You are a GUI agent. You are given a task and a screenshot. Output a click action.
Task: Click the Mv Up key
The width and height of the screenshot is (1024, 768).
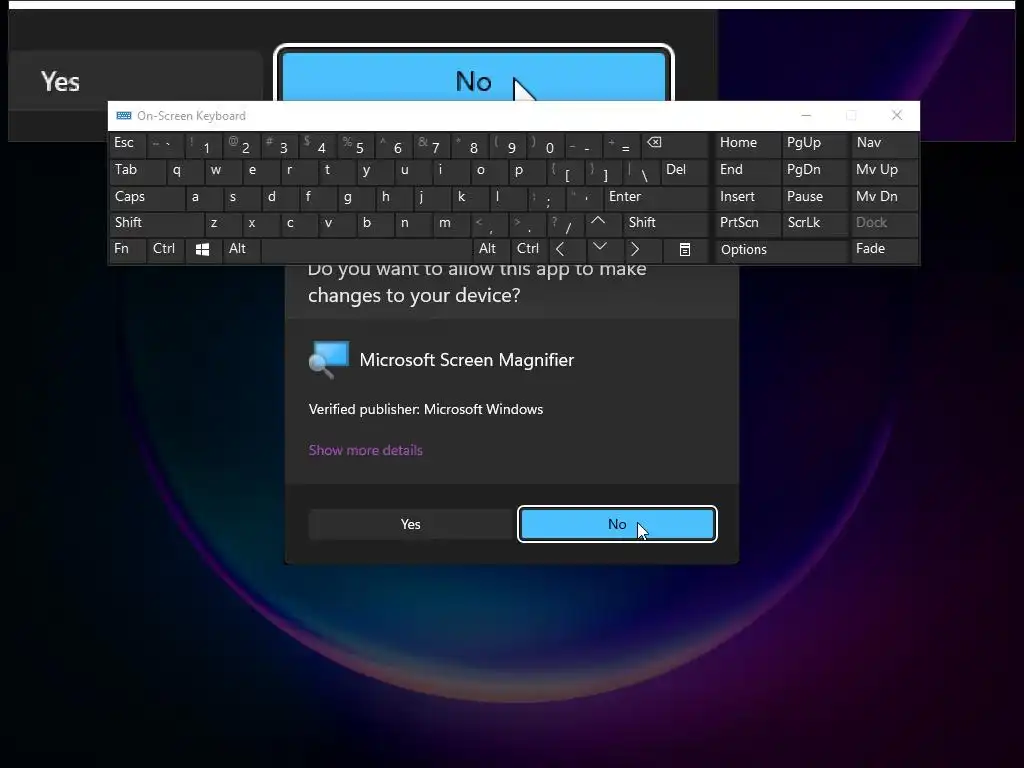click(885, 170)
